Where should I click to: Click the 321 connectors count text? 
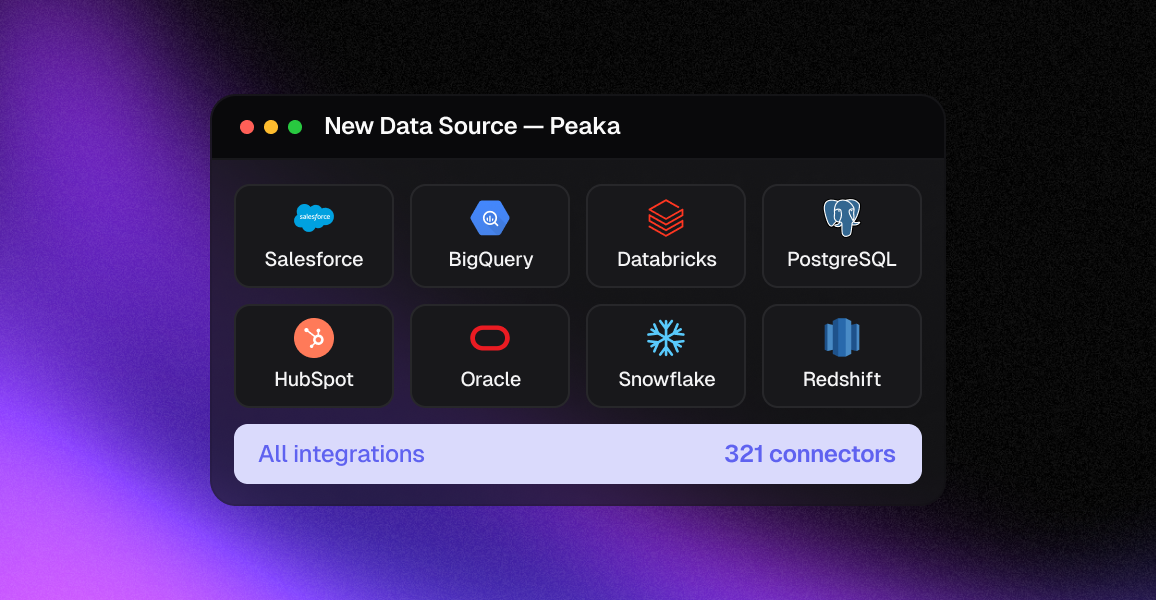tap(809, 454)
